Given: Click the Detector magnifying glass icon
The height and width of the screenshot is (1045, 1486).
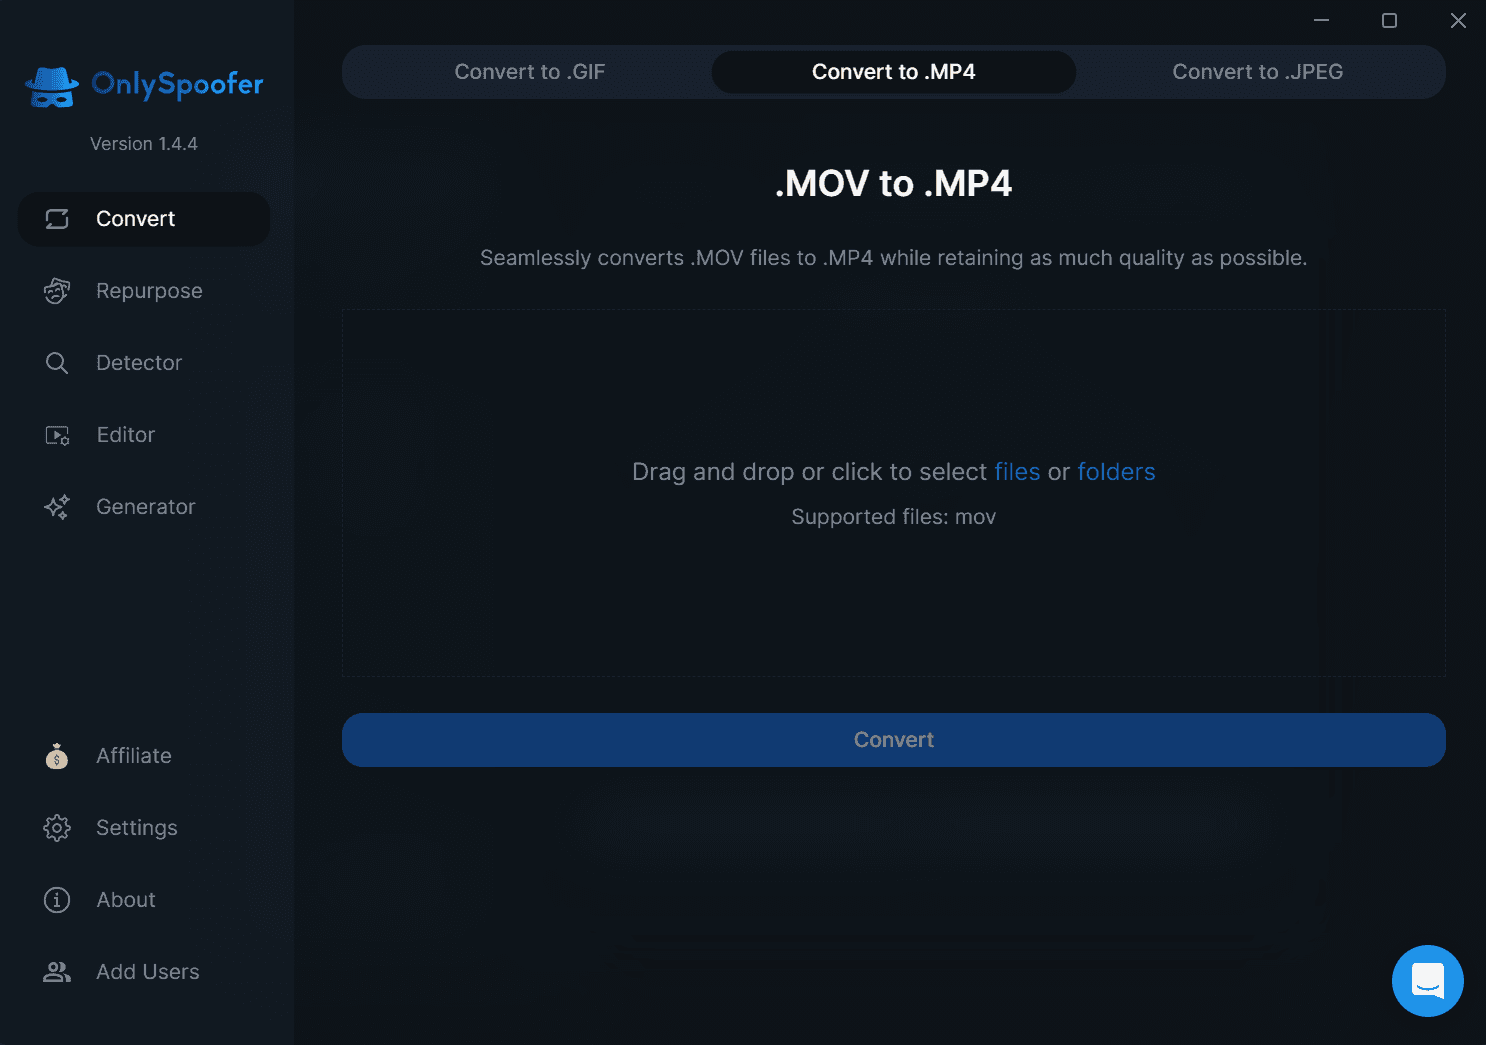Looking at the screenshot, I should (x=57, y=363).
